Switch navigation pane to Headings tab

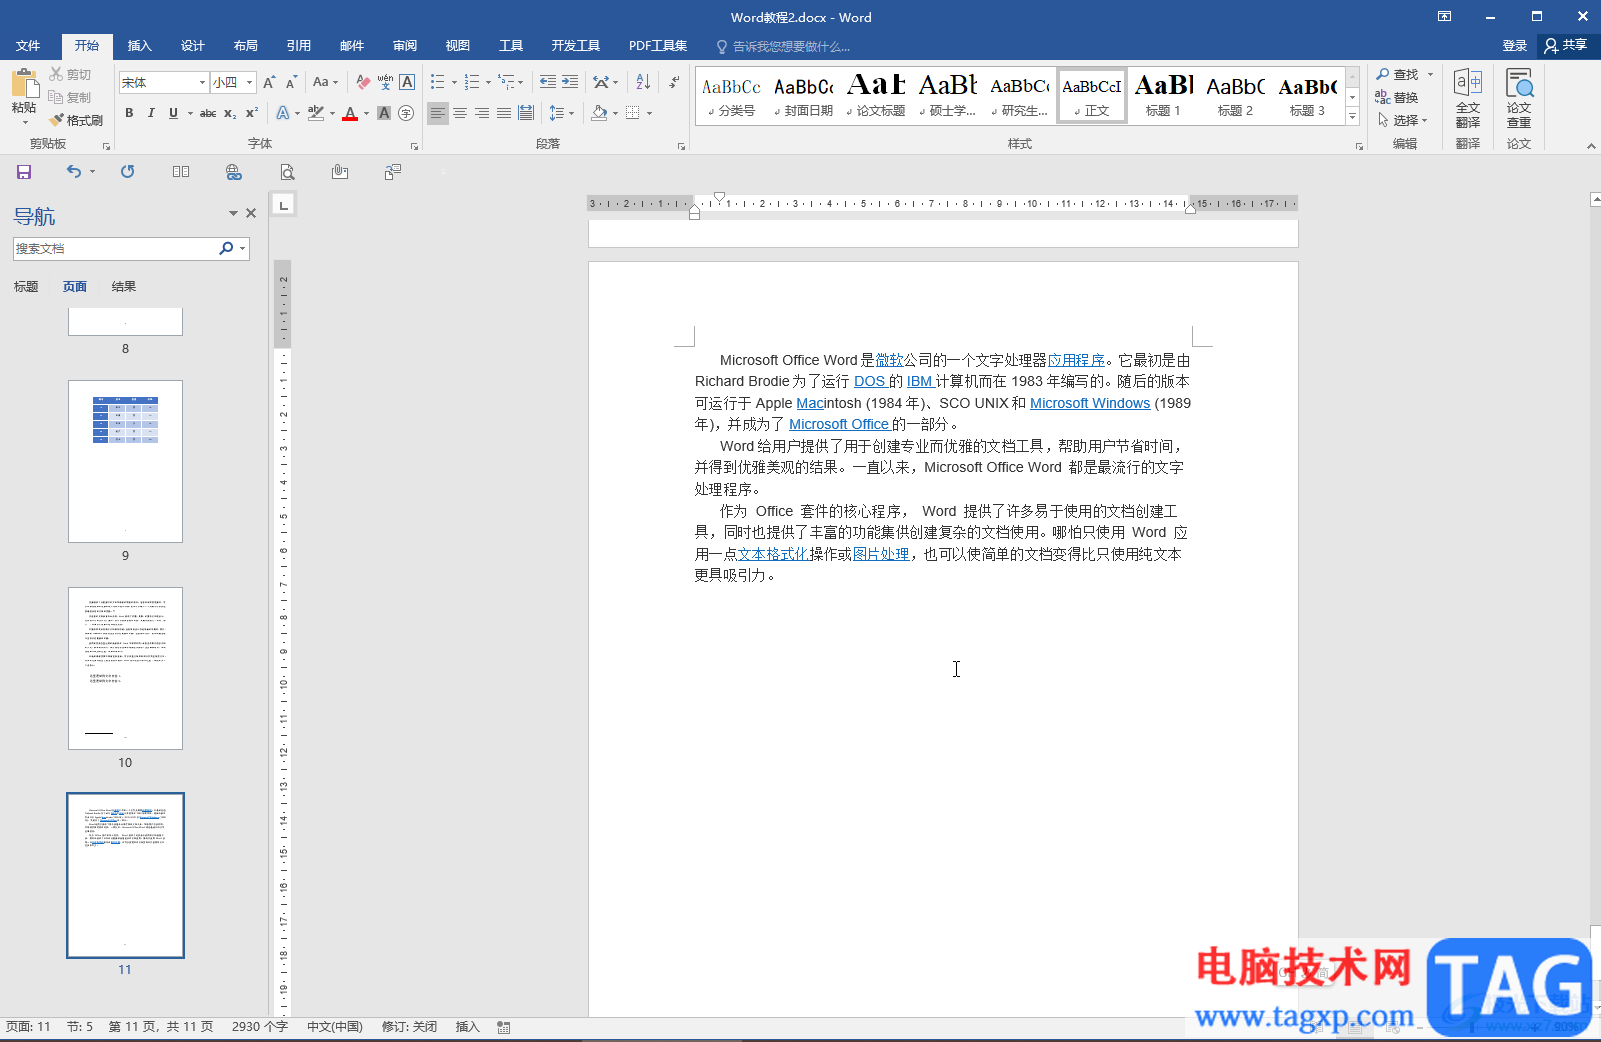tap(26, 287)
